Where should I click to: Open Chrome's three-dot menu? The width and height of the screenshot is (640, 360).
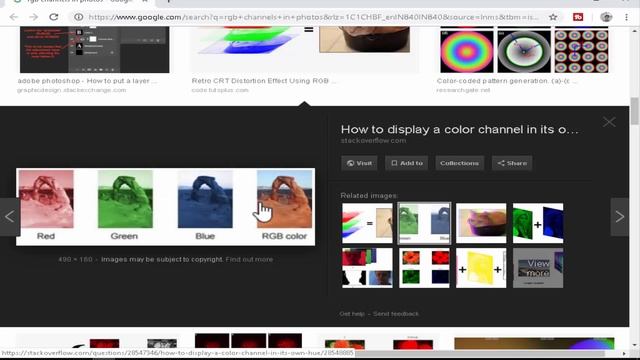click(627, 17)
